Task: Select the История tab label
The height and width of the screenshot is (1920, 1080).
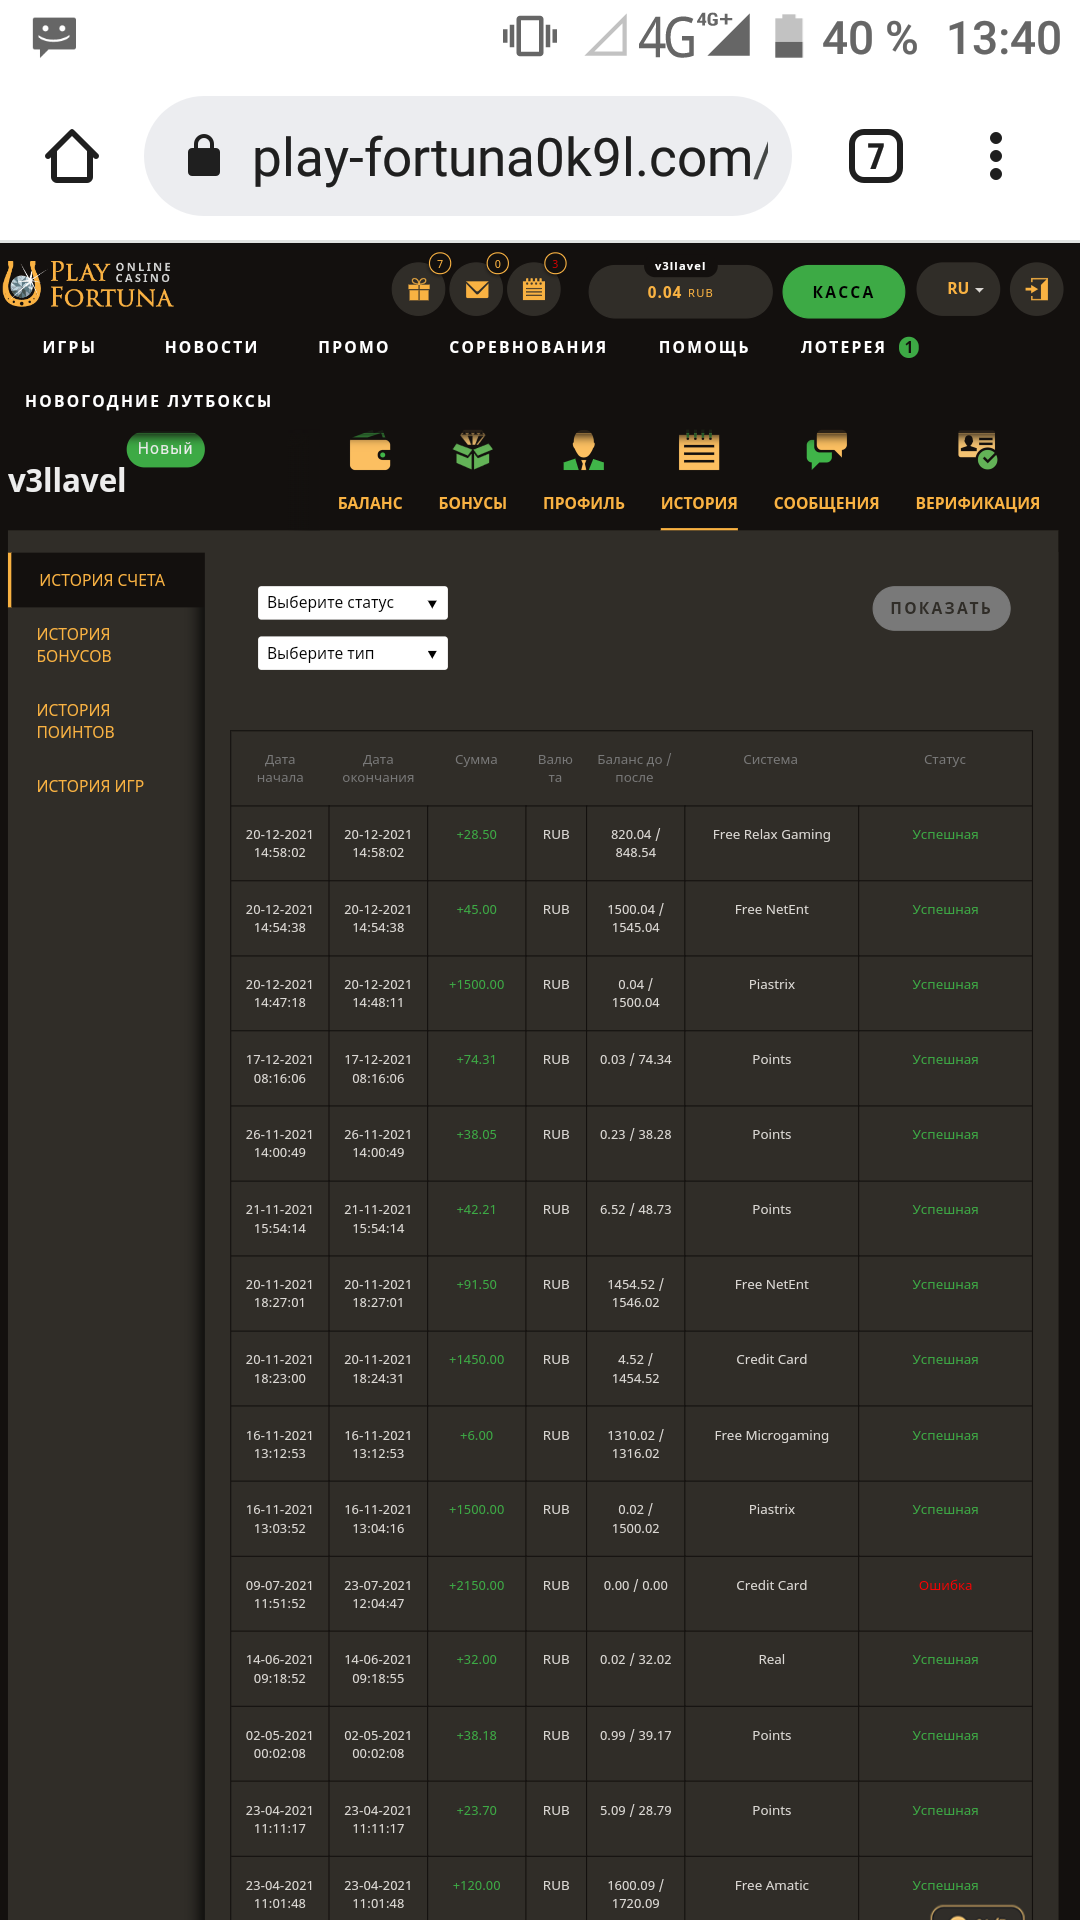Action: [699, 503]
